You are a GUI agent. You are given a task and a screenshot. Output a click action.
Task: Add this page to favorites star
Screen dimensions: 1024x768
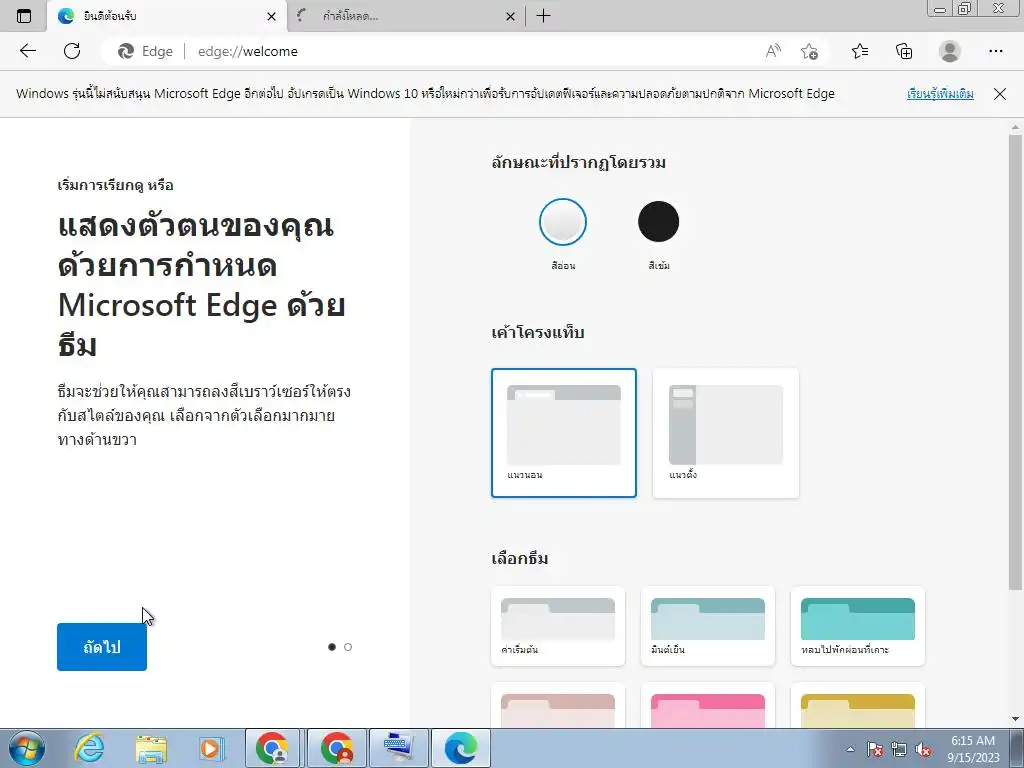(809, 52)
